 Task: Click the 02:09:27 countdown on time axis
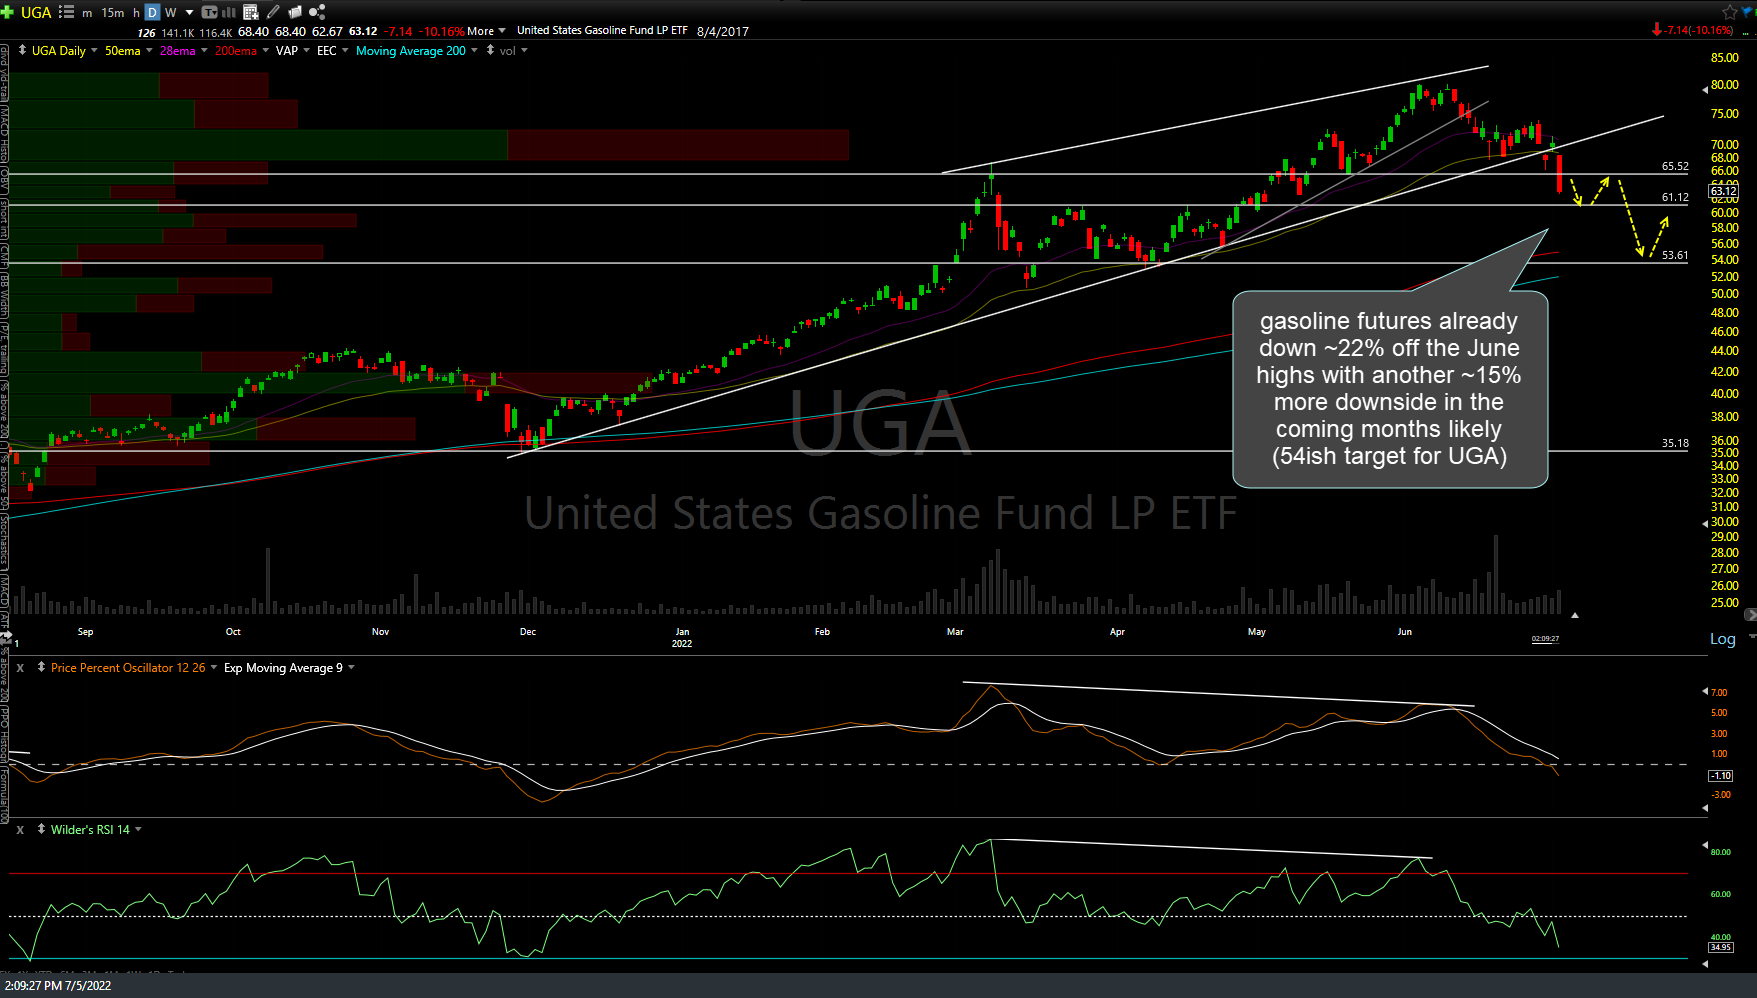[1545, 639]
